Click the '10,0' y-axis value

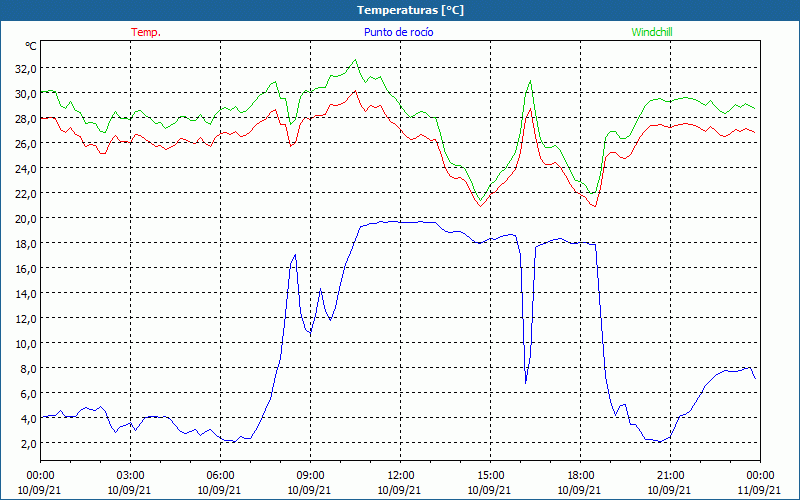(26, 343)
